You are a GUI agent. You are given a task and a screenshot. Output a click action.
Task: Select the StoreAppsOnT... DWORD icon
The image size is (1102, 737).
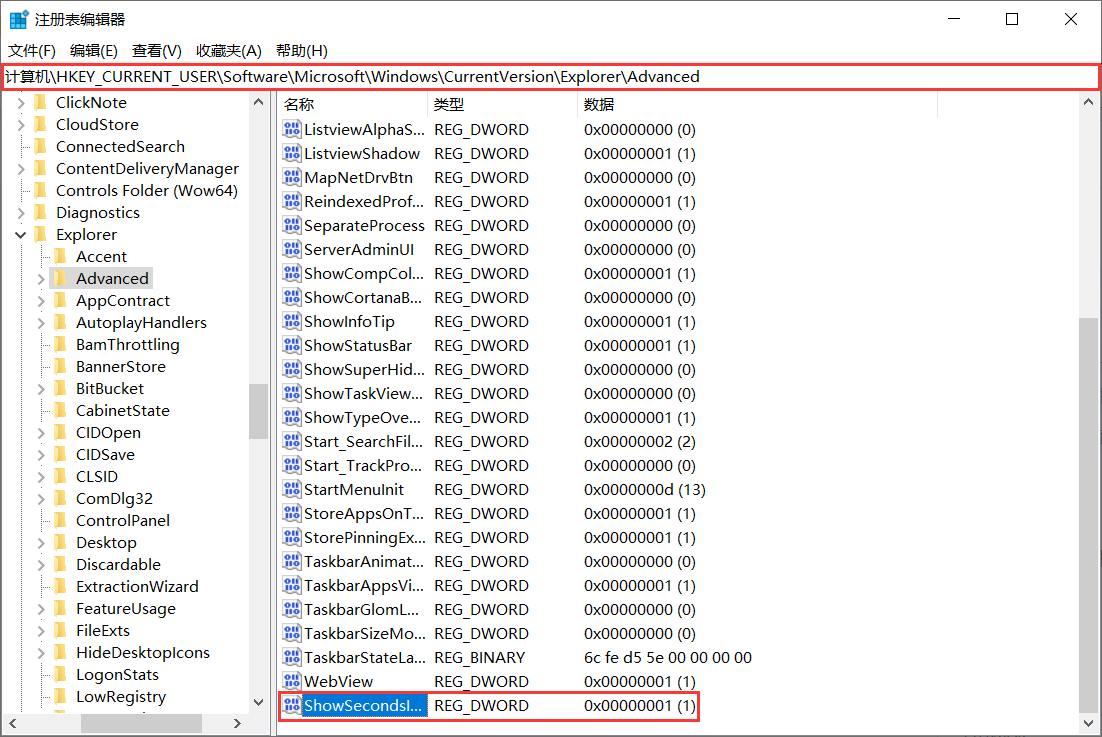292,514
